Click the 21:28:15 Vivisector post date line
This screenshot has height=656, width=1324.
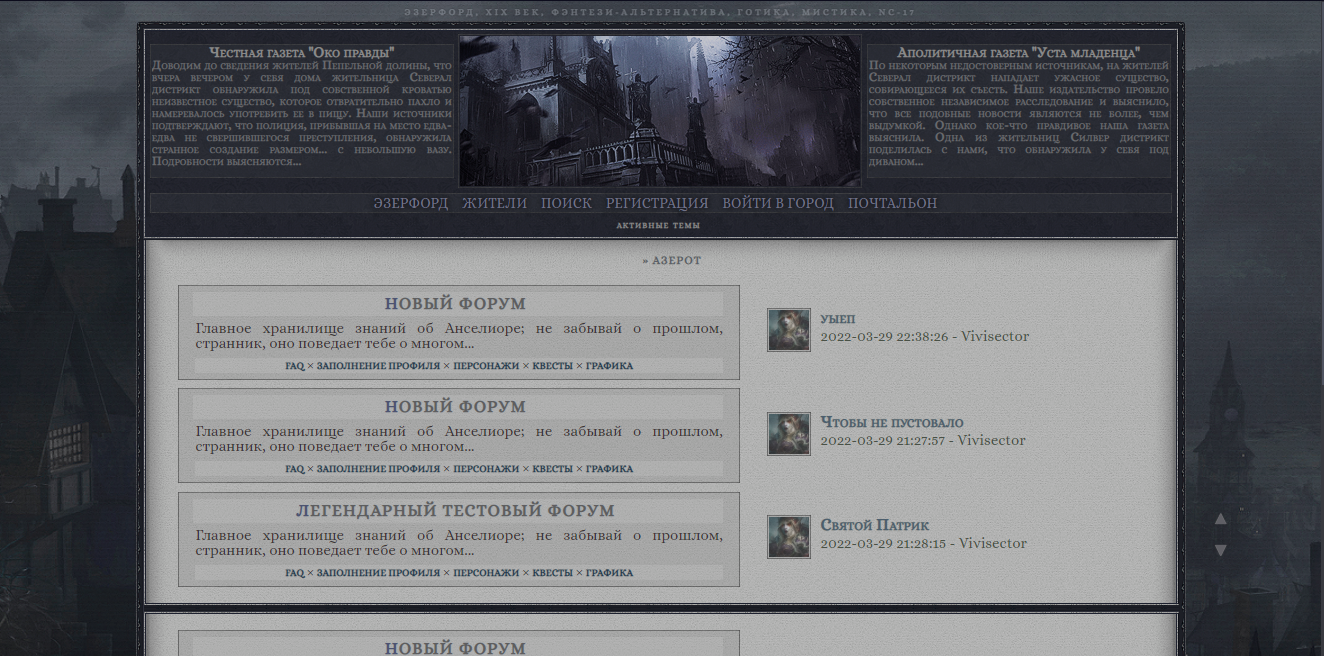(923, 544)
